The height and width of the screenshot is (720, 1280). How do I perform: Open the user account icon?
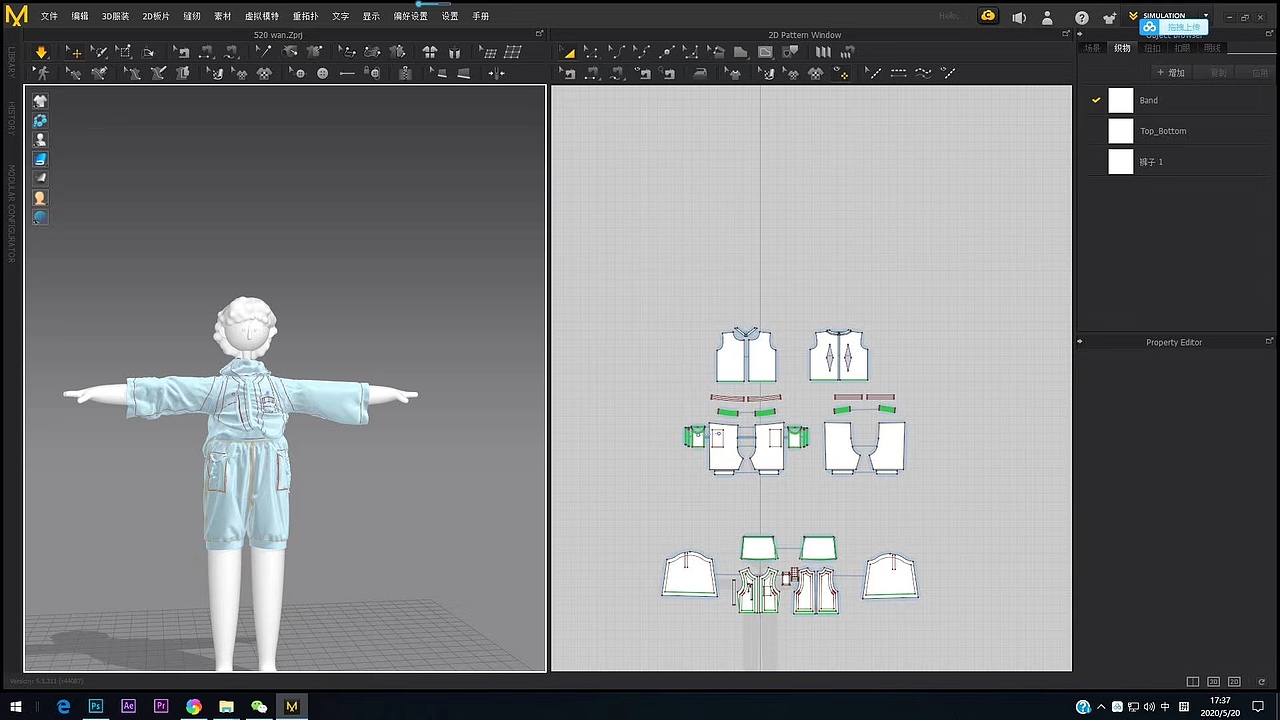tap(1047, 17)
